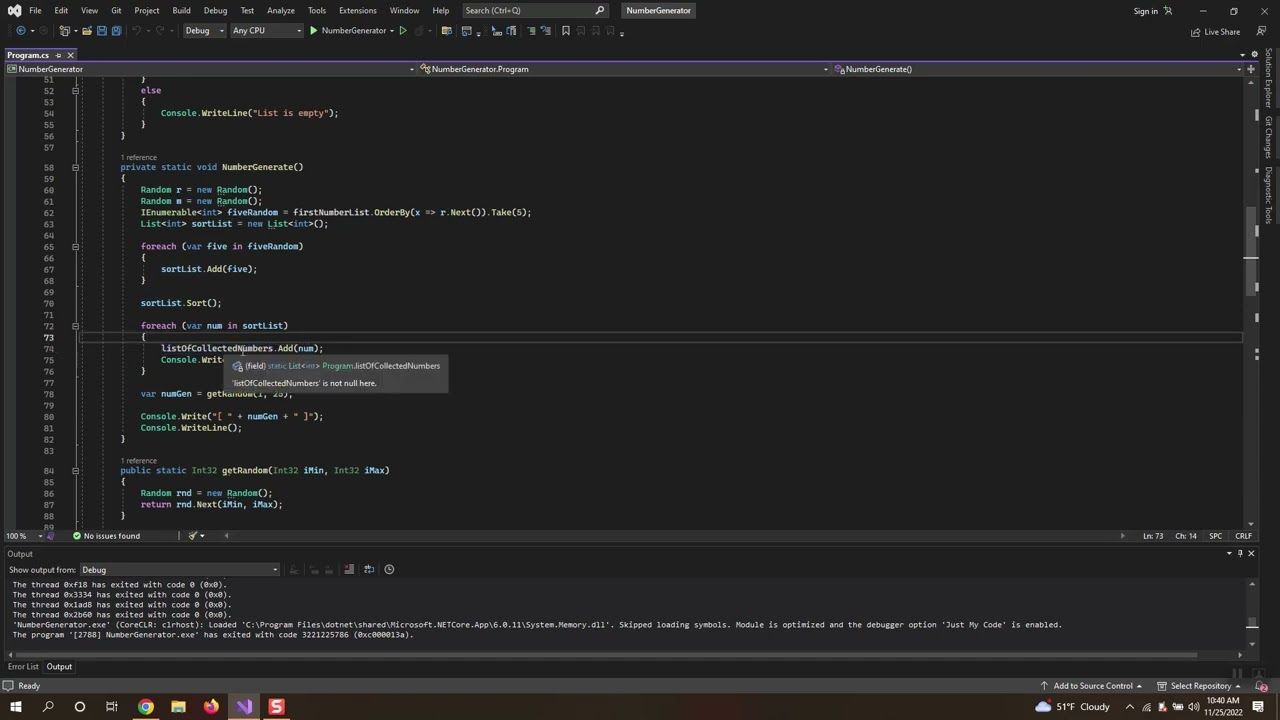Click the Clear All icon in Output toolbar
Image resolution: width=1280 pixels, height=720 pixels.
coord(349,570)
